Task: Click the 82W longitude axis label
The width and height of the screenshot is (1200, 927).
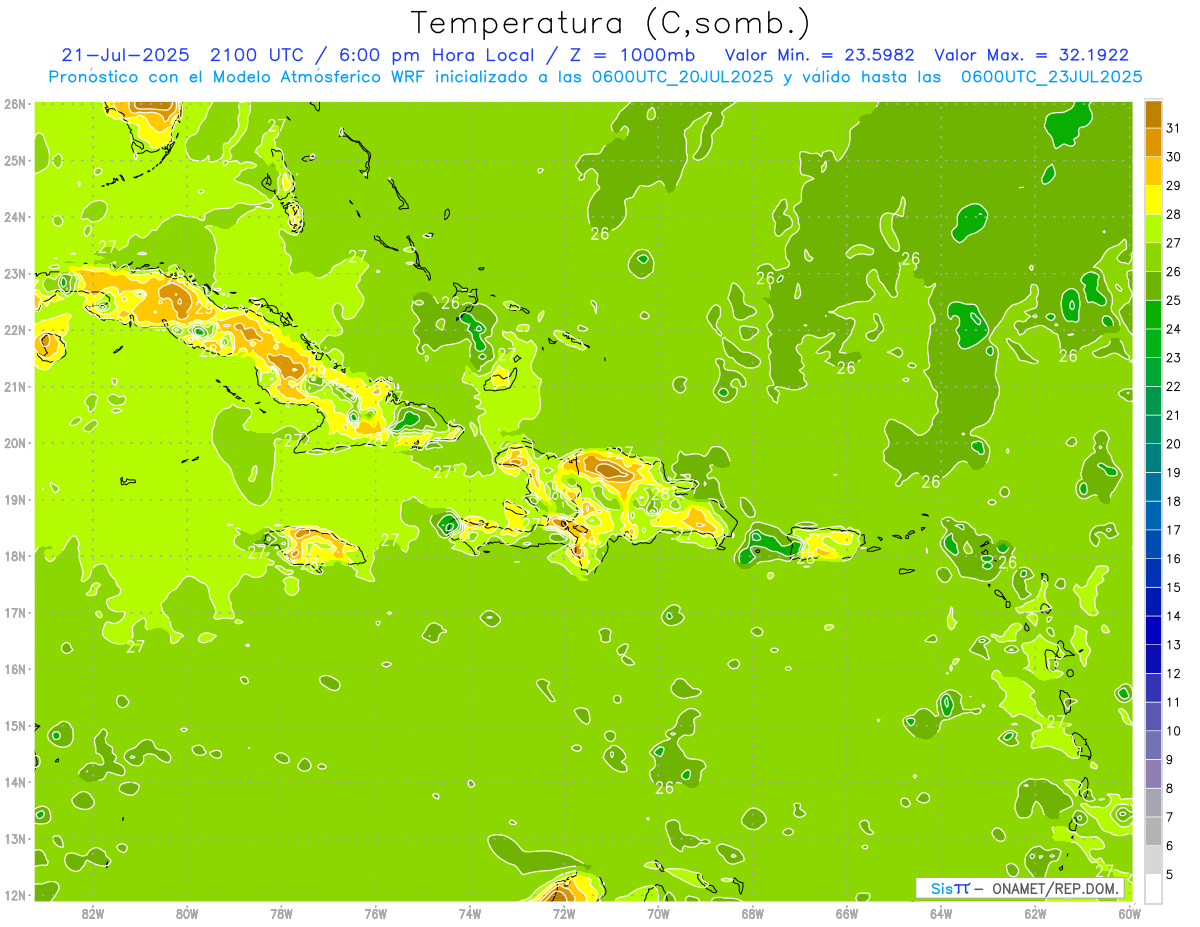Action: [93, 913]
